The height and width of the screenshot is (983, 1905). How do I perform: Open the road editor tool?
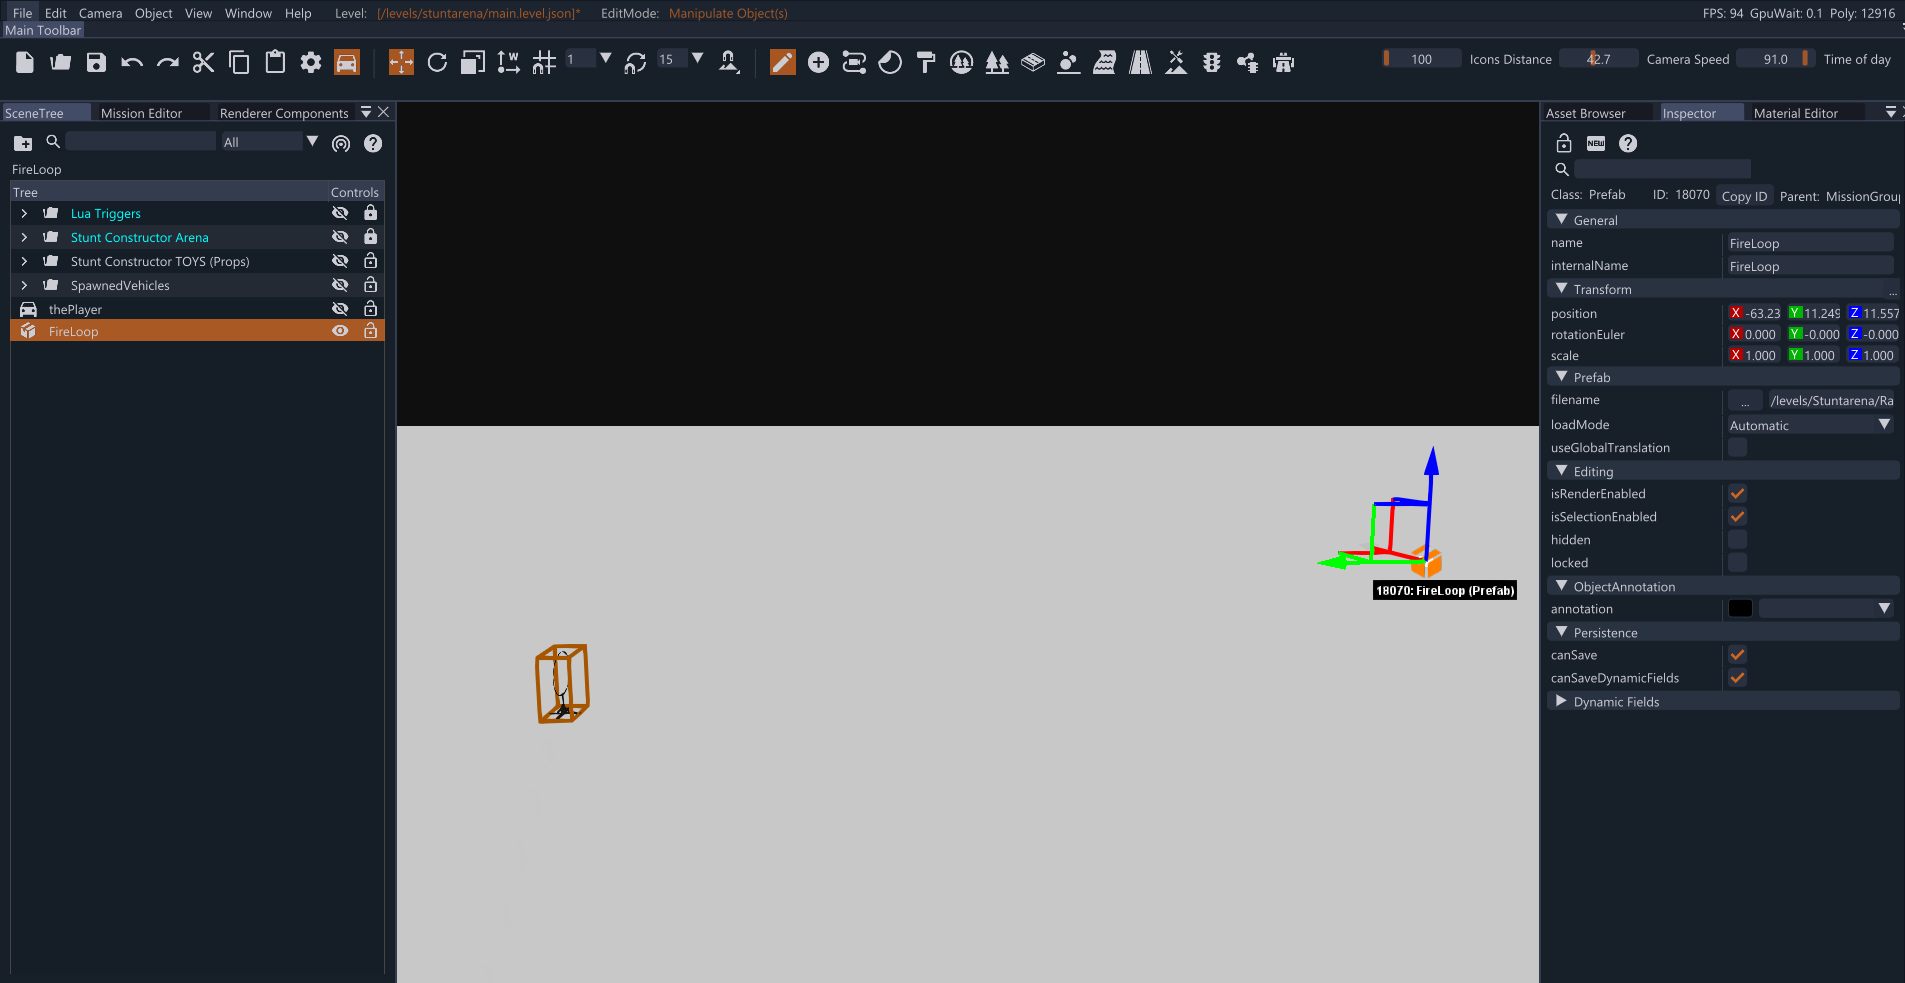click(1140, 62)
